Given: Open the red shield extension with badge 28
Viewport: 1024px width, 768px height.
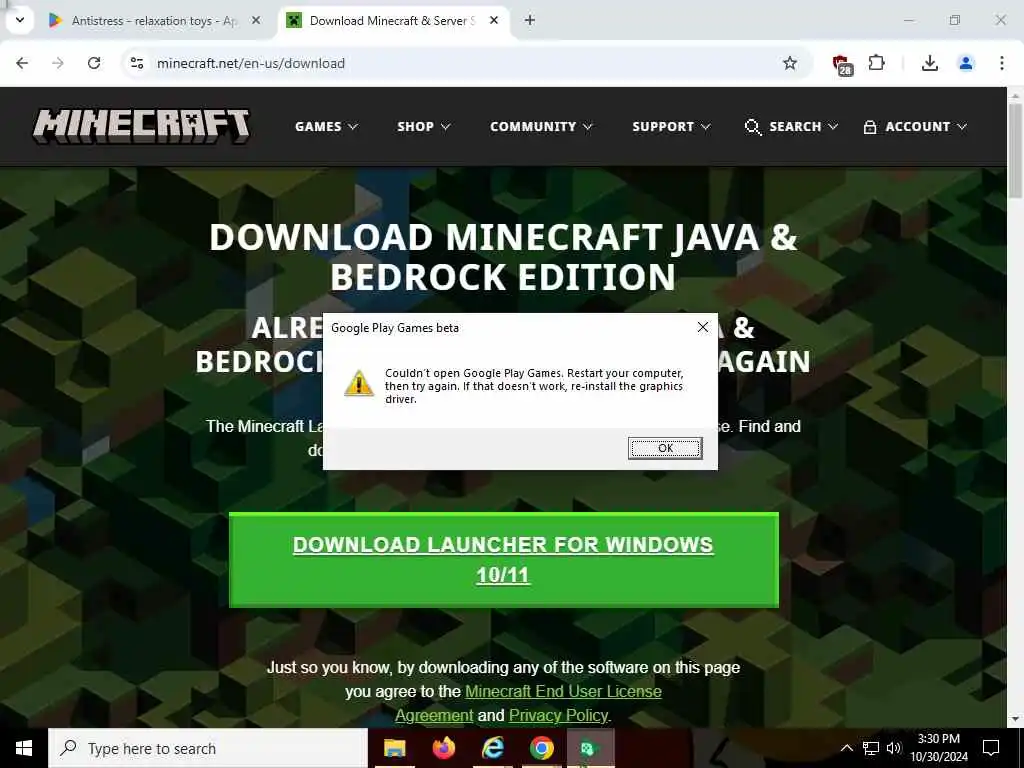Looking at the screenshot, I should click(x=842, y=64).
